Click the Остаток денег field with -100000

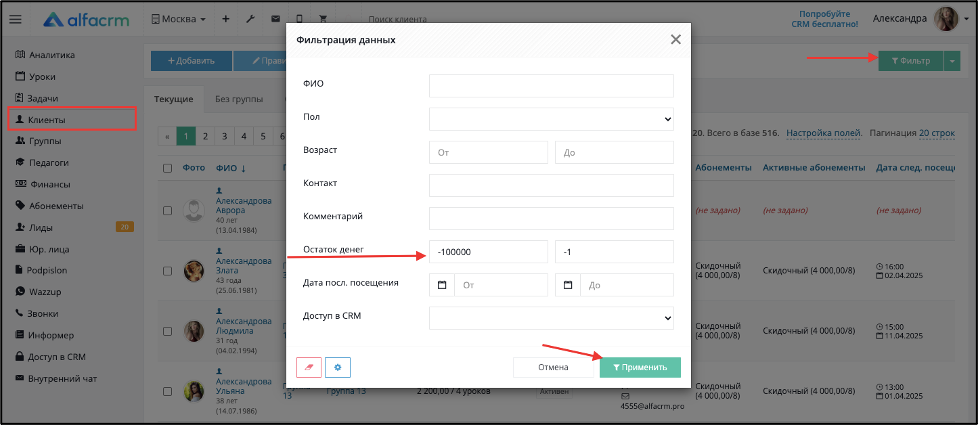click(488, 252)
